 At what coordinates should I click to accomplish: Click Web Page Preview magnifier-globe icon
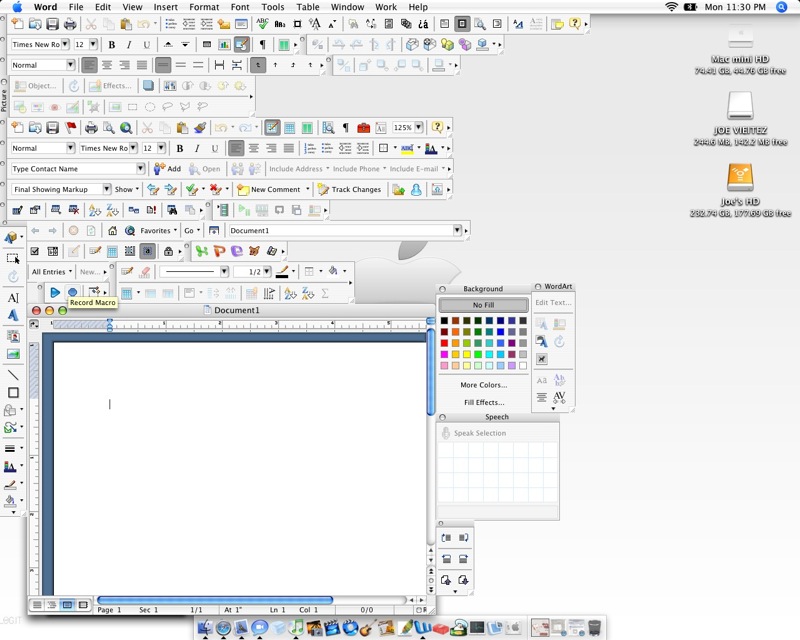[126, 128]
